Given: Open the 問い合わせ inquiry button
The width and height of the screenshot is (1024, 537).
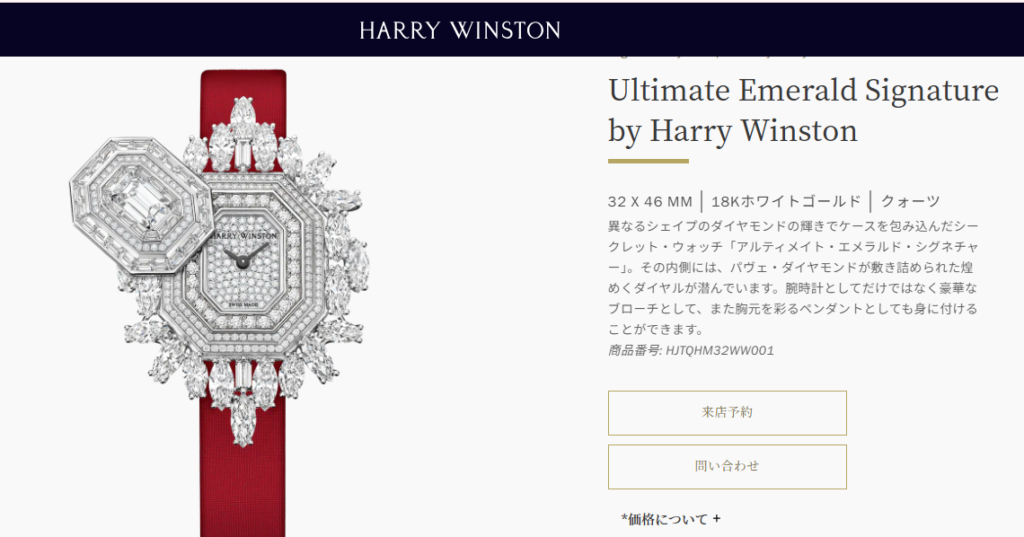Looking at the screenshot, I should [x=727, y=466].
